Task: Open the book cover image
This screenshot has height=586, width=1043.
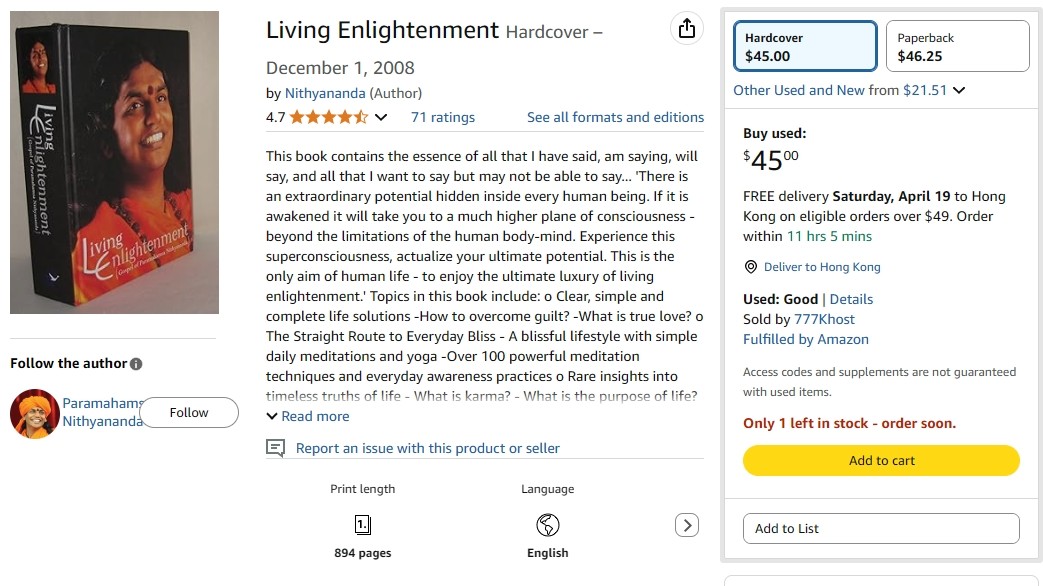Action: (x=115, y=162)
